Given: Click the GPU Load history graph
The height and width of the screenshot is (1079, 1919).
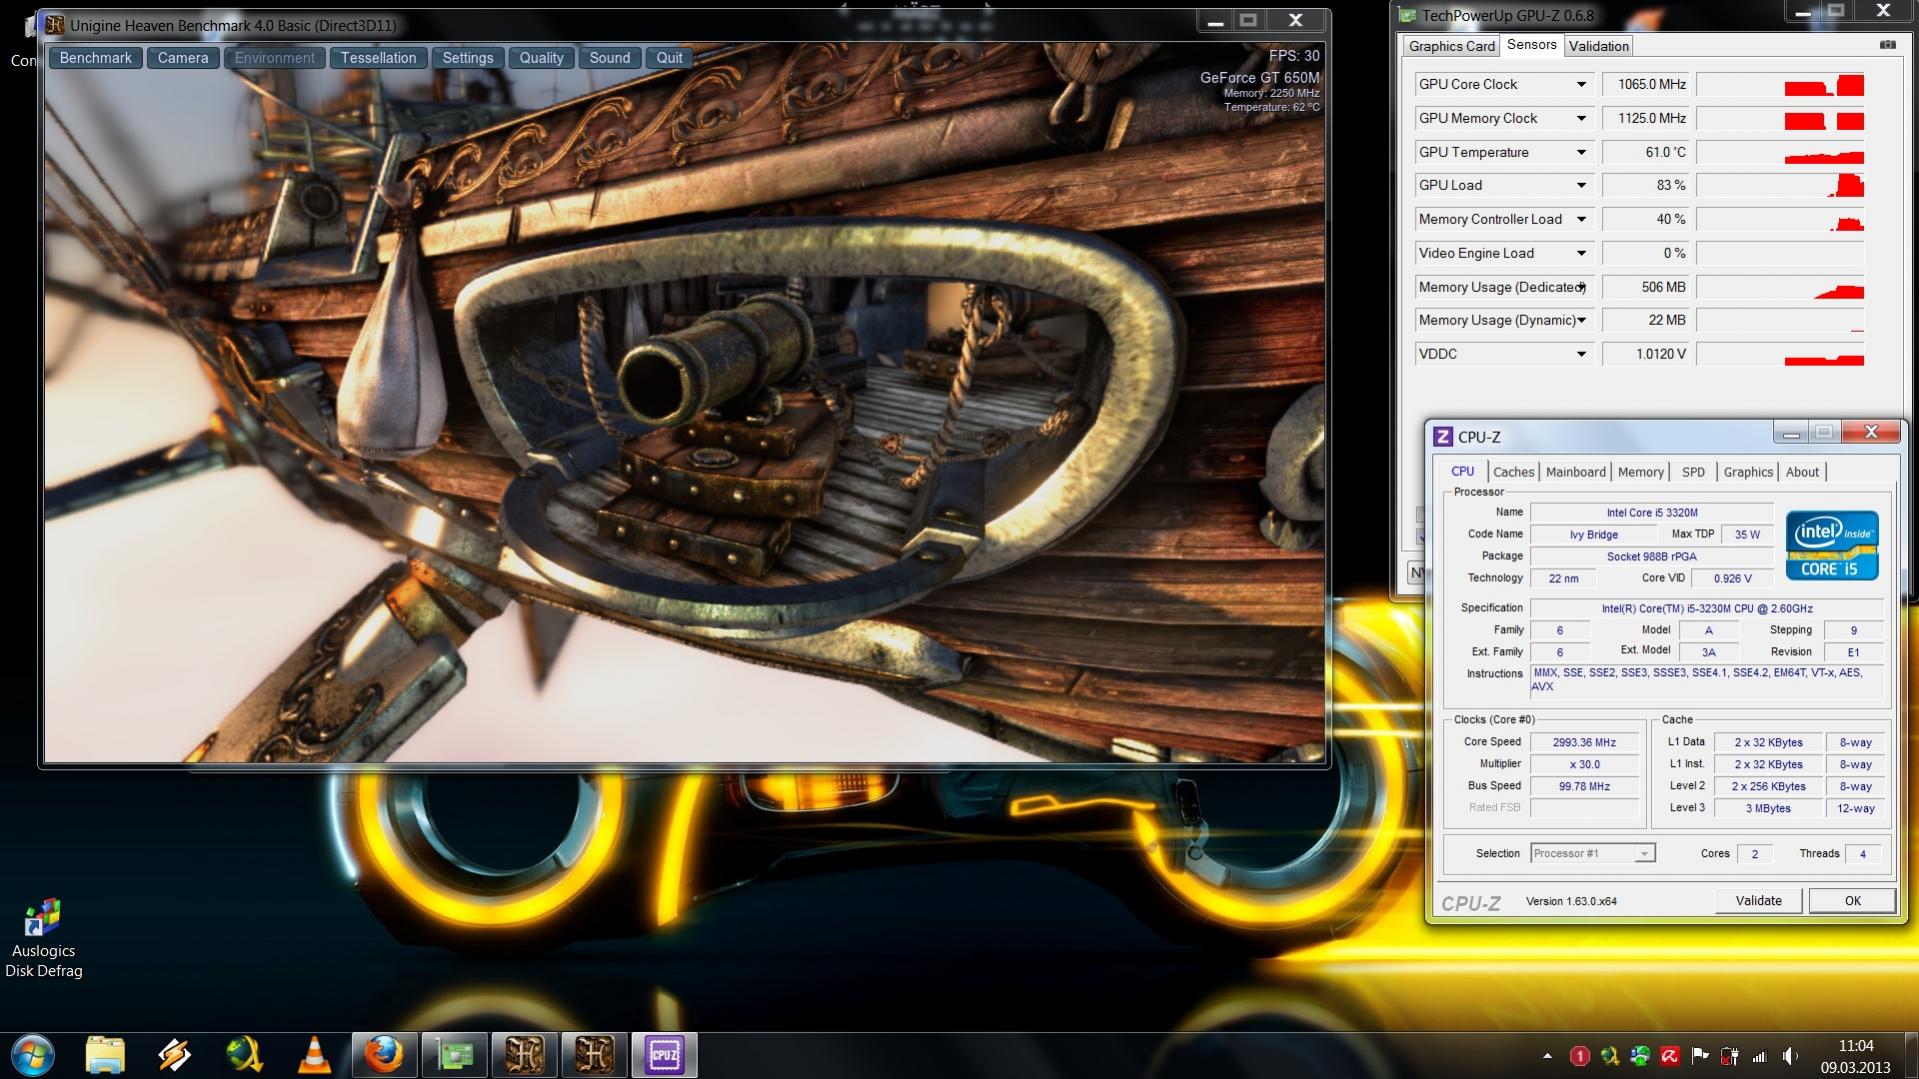Looking at the screenshot, I should pyautogui.click(x=1780, y=186).
